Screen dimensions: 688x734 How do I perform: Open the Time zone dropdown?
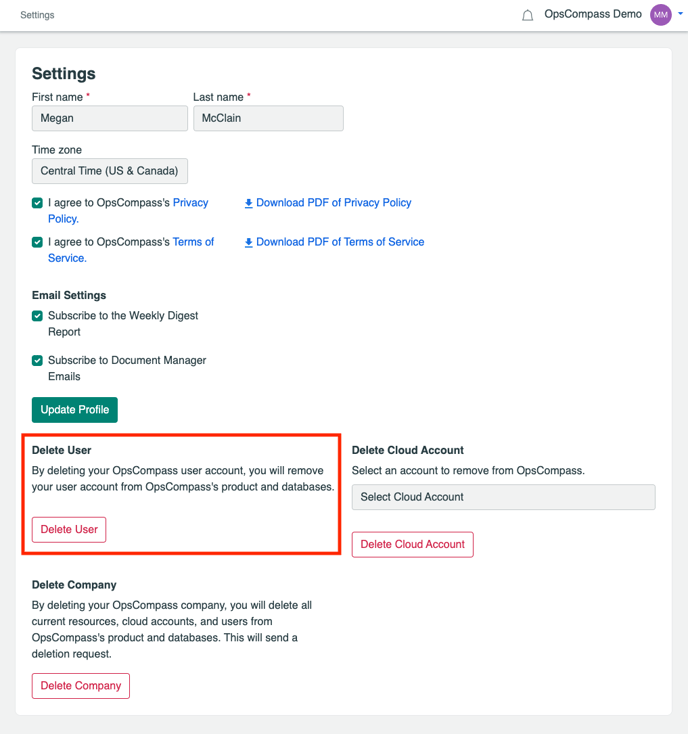(x=110, y=171)
